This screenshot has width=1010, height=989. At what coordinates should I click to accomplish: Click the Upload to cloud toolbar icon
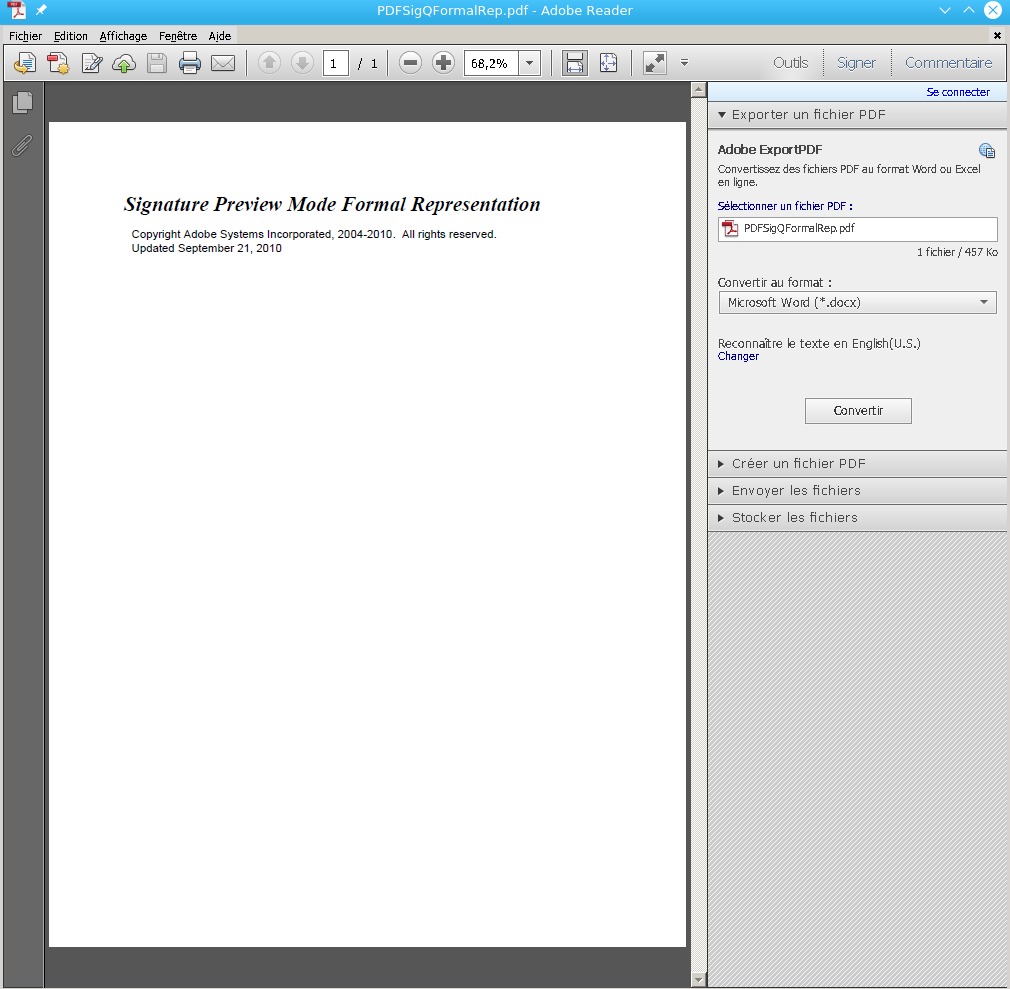coord(124,63)
